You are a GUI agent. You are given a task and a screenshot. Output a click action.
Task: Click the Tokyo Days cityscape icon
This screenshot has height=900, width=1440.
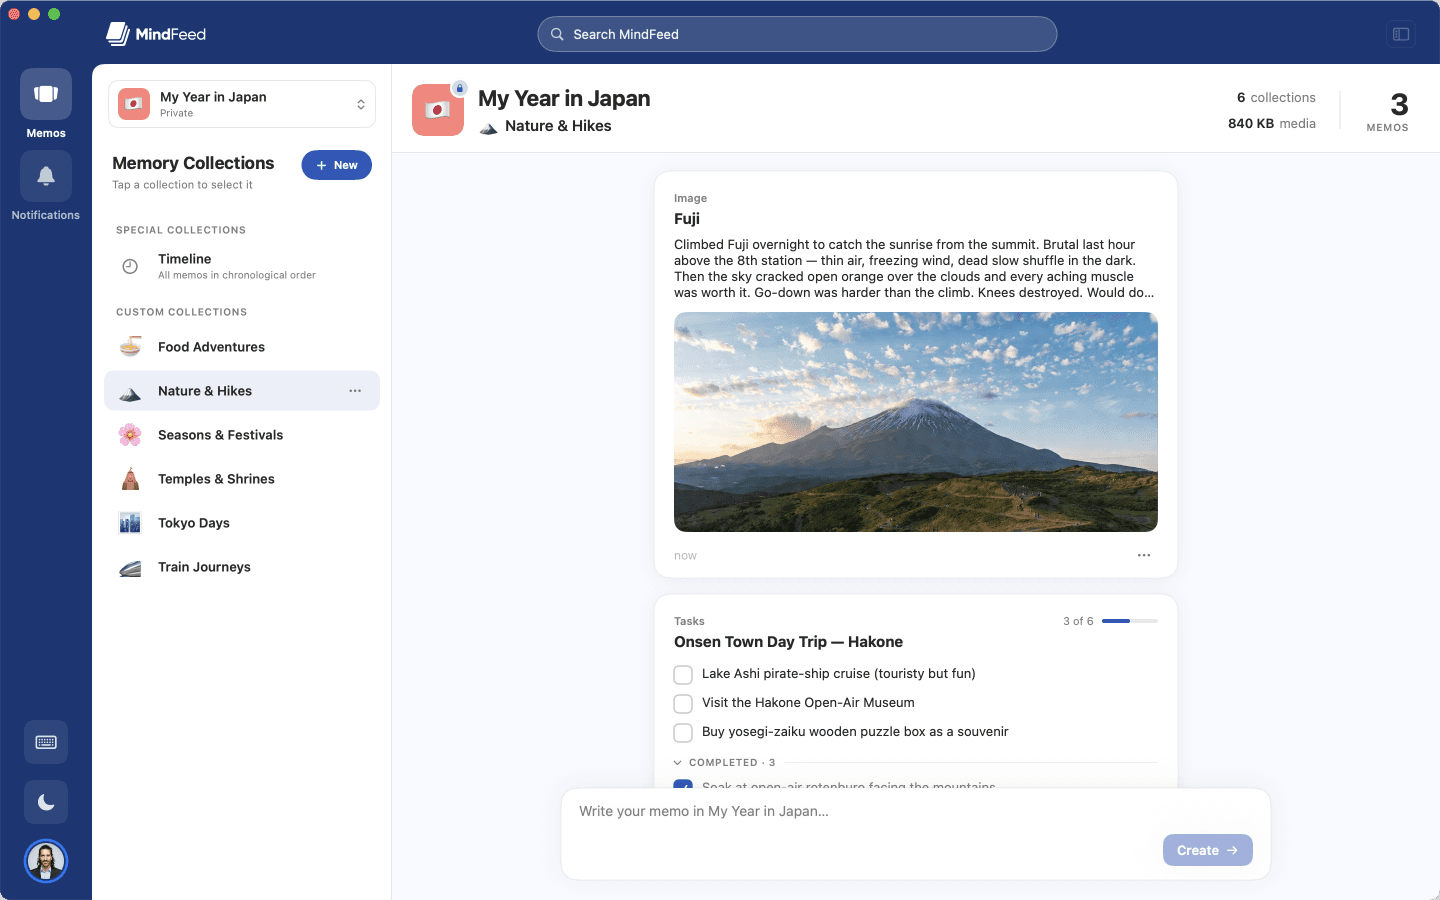point(130,523)
